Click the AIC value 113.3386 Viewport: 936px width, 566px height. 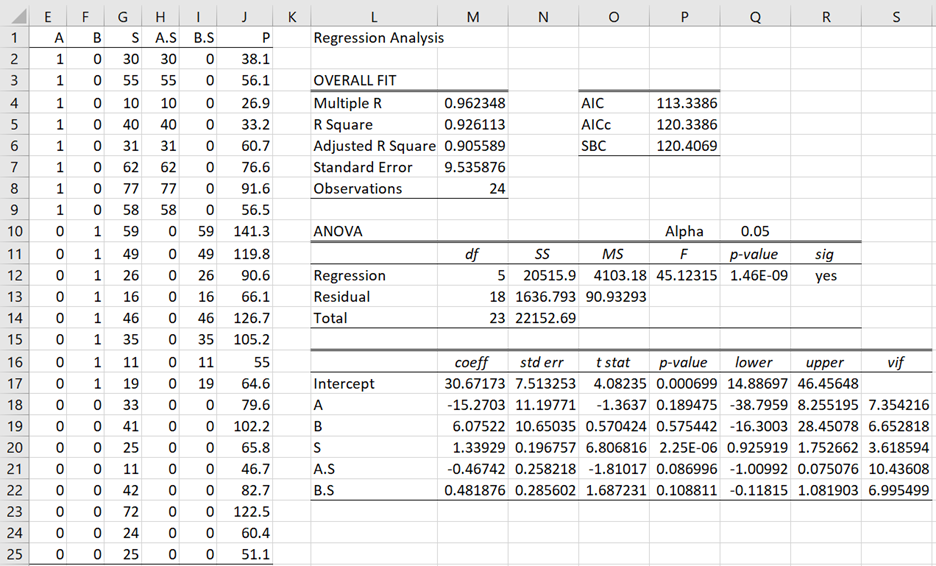[686, 103]
